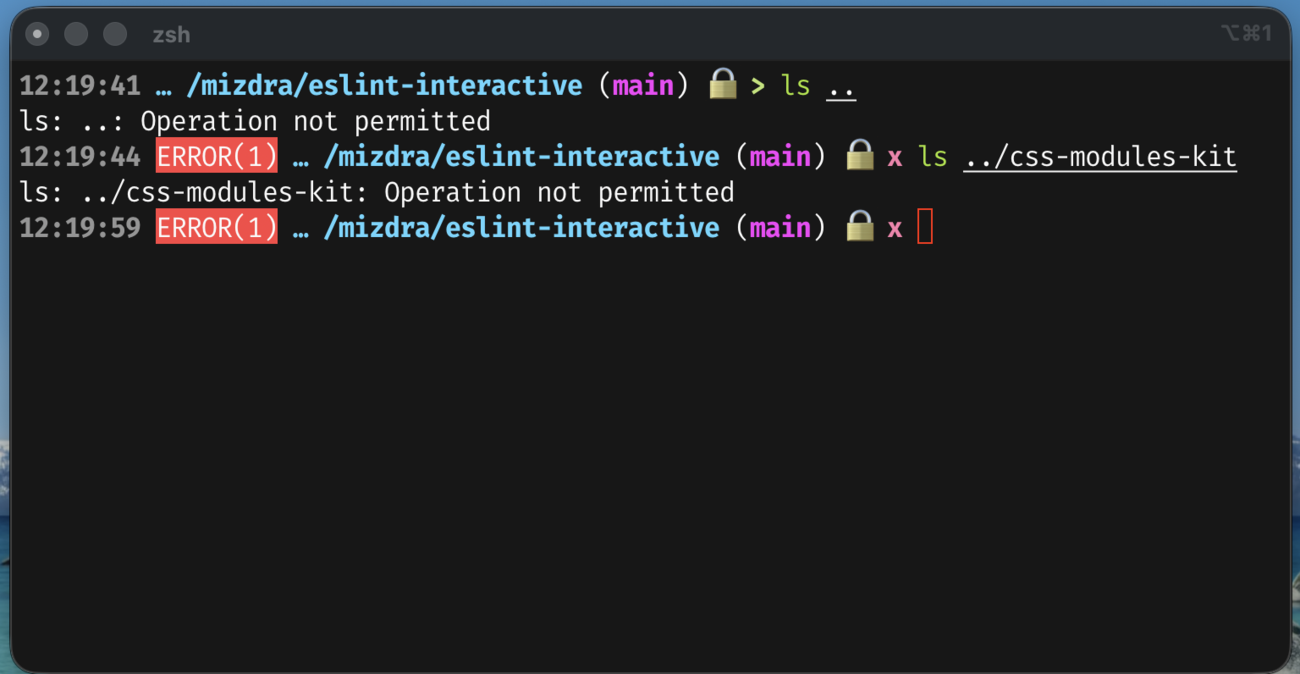Click the lock icon on the 12:19:59 prompt
This screenshot has height=674, width=1300.
[859, 227]
